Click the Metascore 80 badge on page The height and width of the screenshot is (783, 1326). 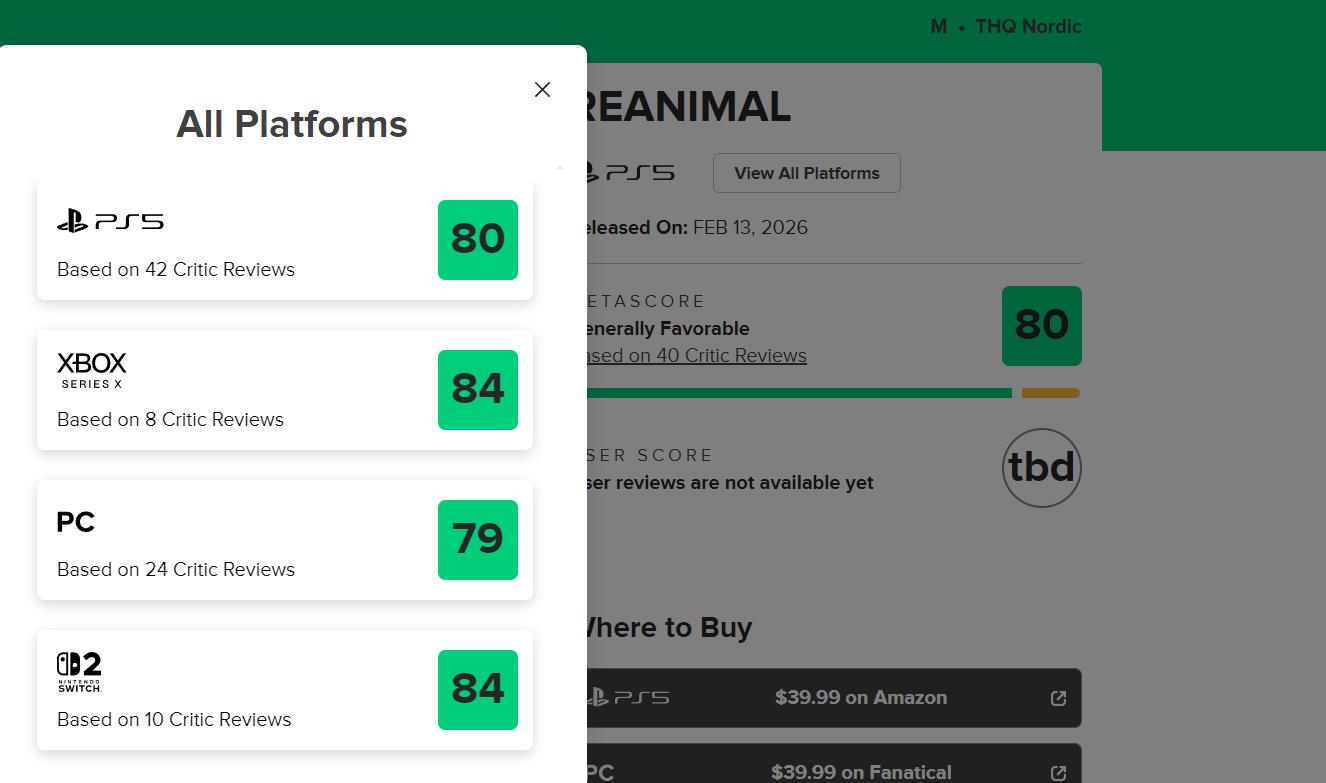(x=1041, y=326)
